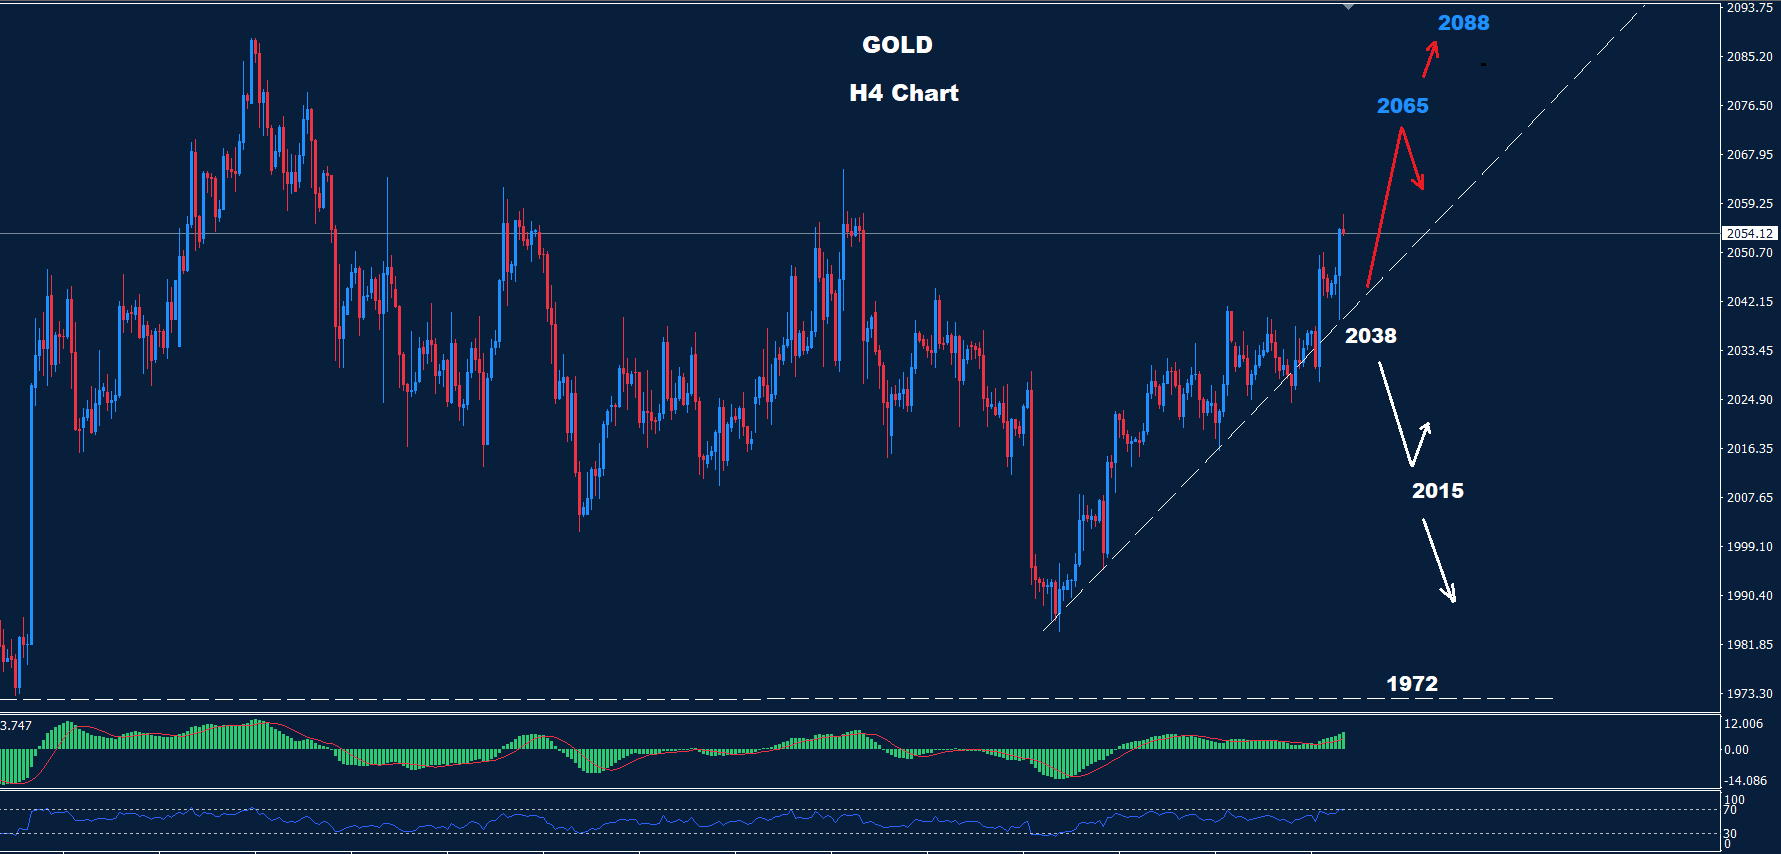Click the 2015 white price label
Viewport: 1781px width, 854px height.
point(1437,491)
